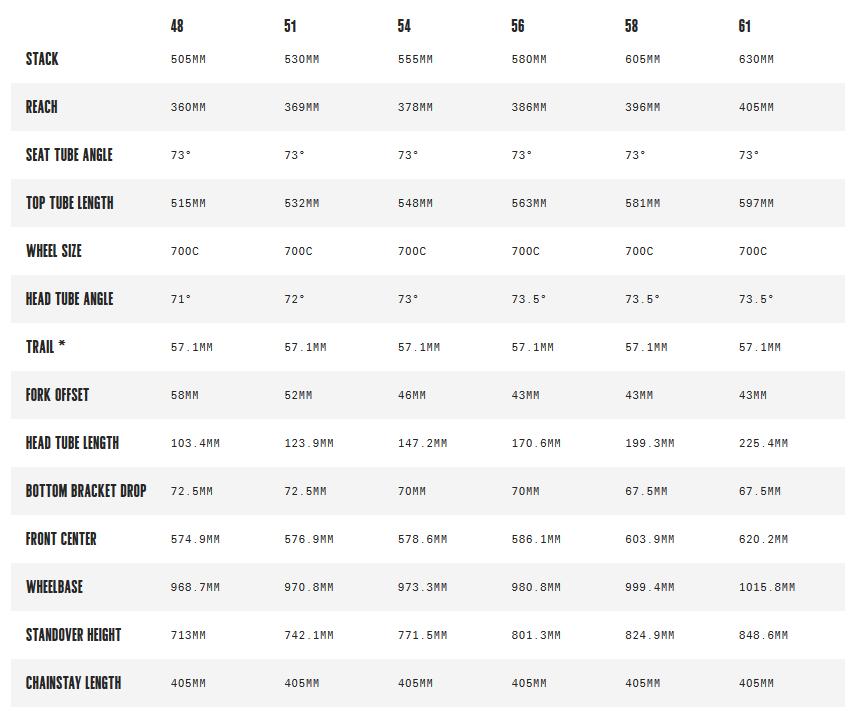The image size is (868, 720).
Task: Click the SEAT TUBE ANGLE row label
Action: coord(69,155)
